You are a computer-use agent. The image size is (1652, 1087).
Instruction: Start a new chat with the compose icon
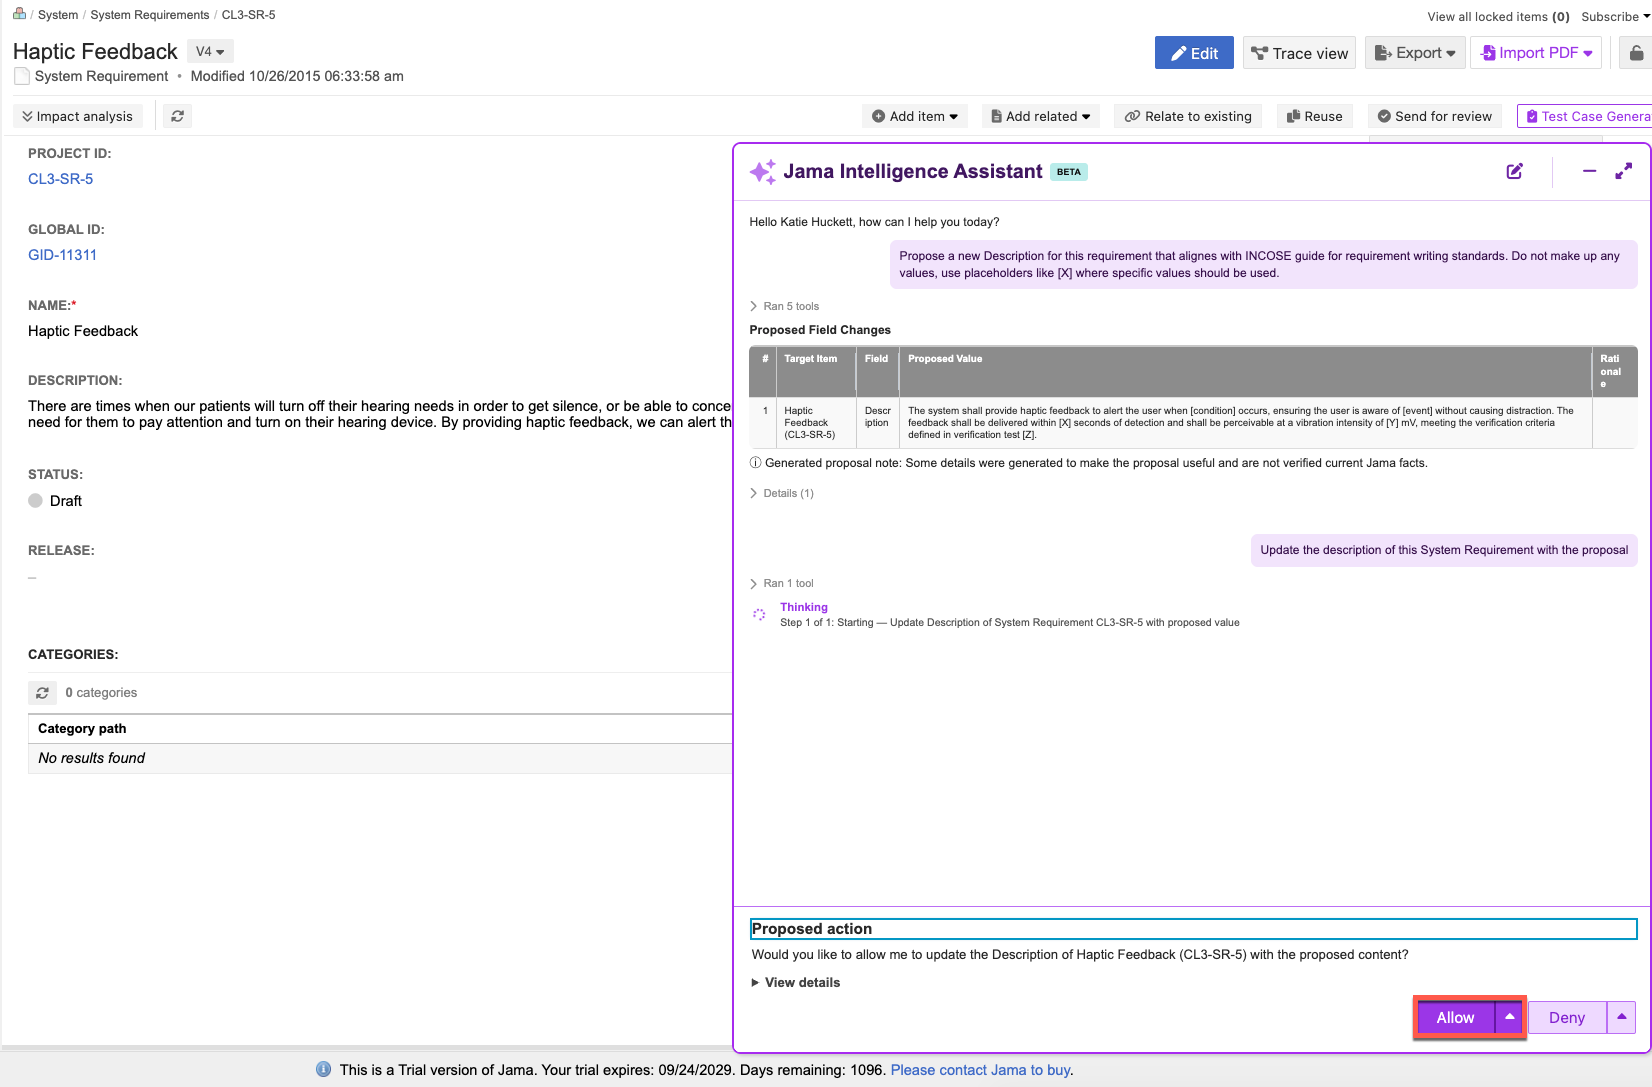(x=1515, y=172)
